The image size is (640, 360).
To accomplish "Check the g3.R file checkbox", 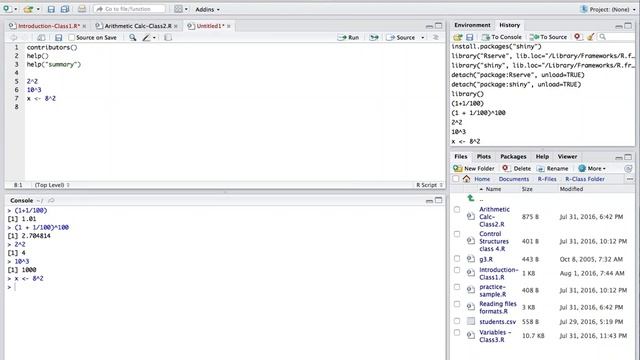I will click(457, 258).
